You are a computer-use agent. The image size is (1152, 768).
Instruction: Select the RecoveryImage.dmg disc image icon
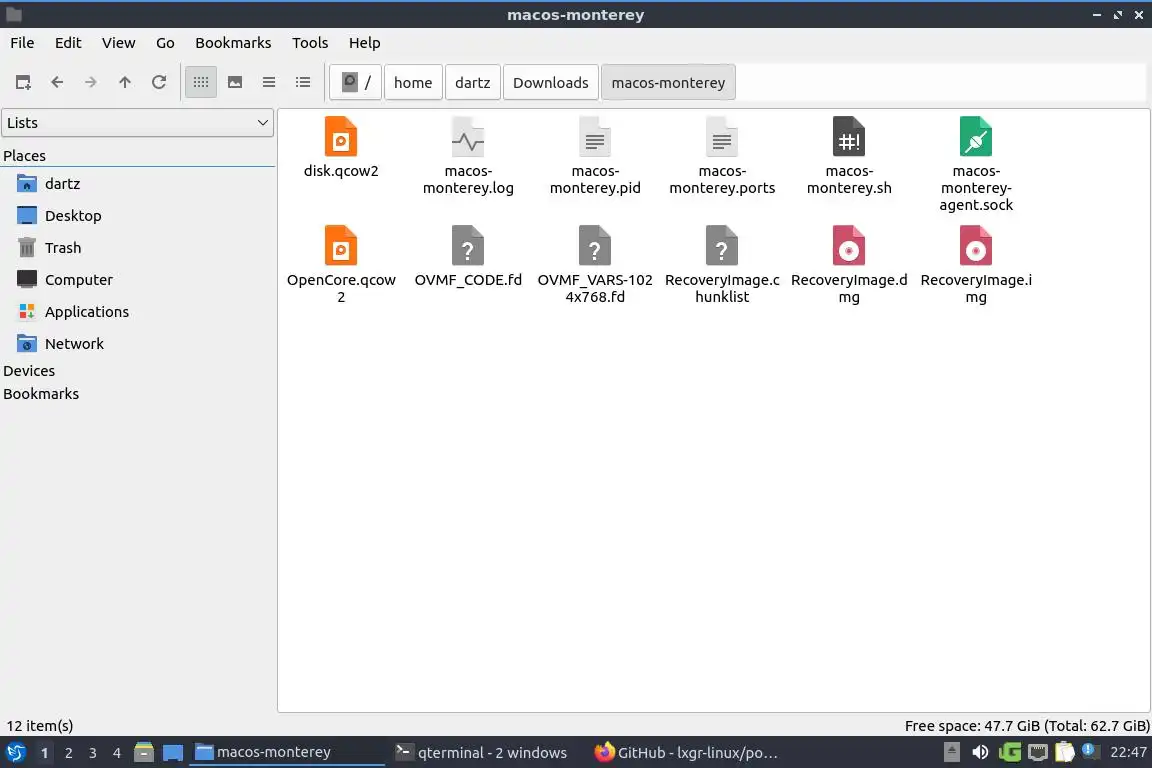pyautogui.click(x=849, y=246)
